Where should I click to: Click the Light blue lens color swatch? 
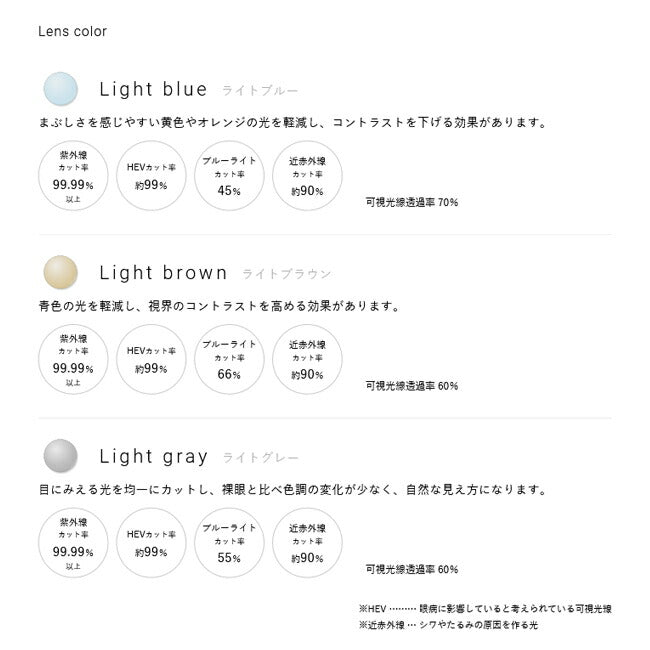(x=60, y=89)
